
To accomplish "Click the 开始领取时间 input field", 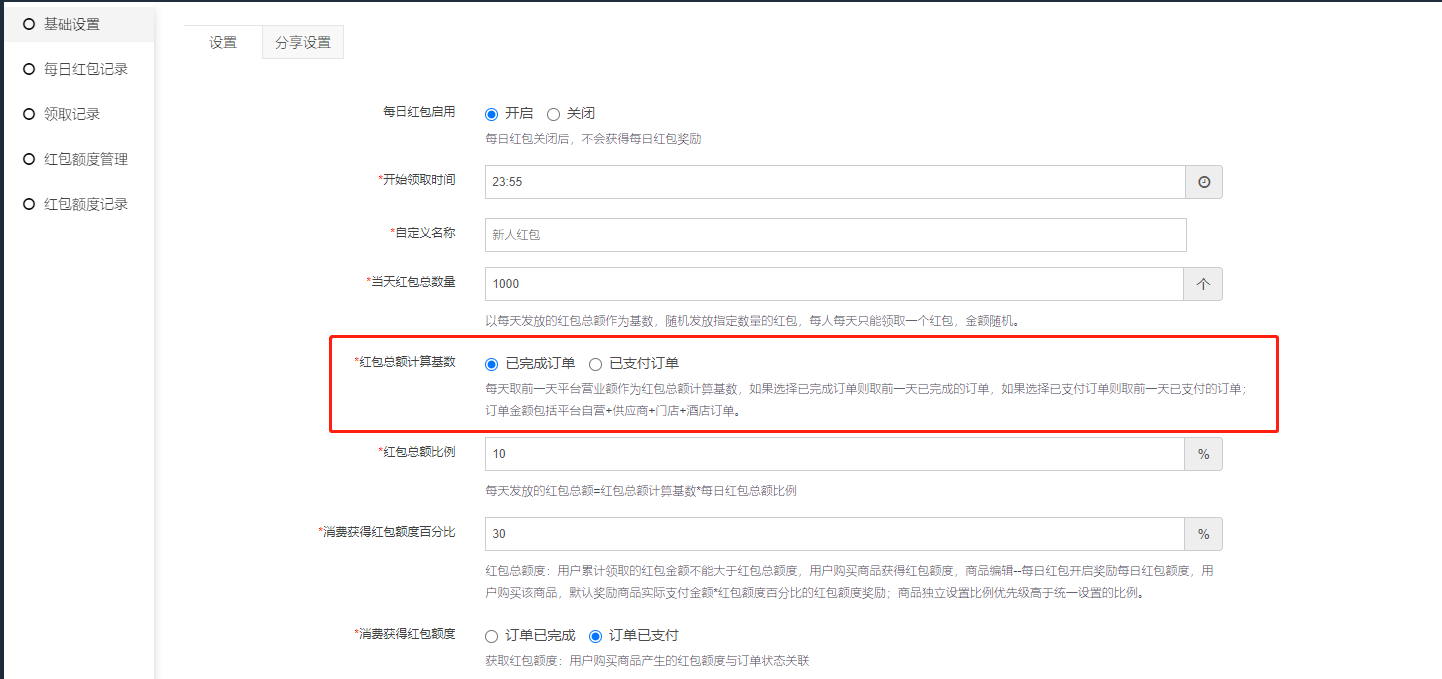I will point(834,182).
